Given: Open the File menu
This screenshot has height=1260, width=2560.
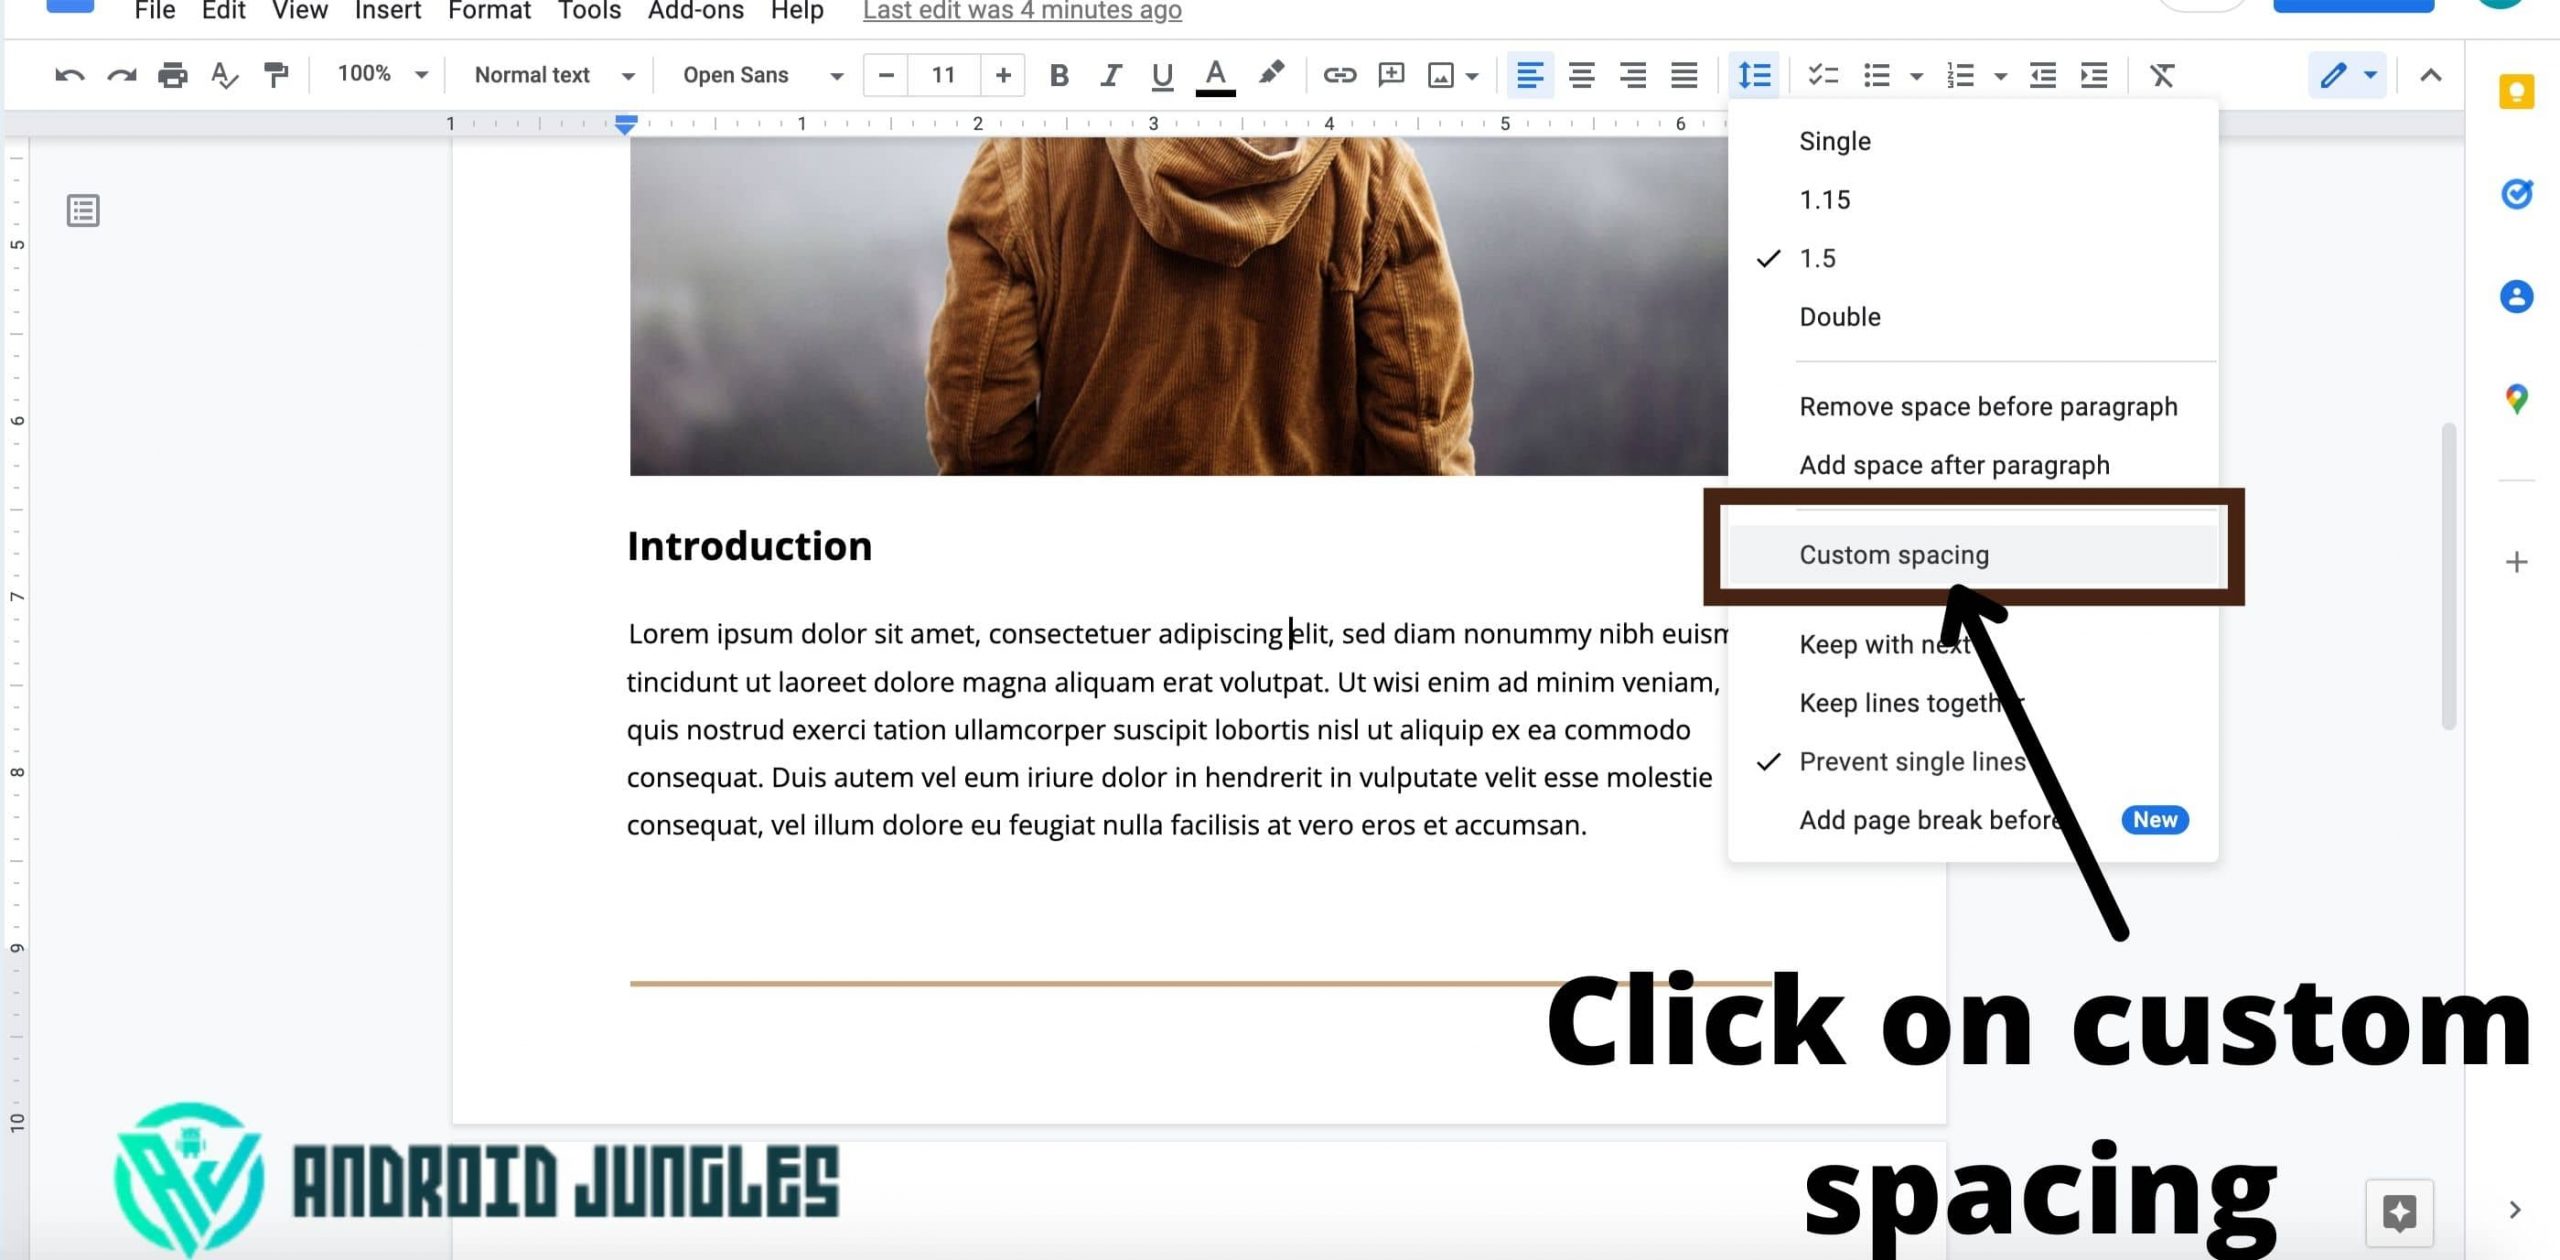Looking at the screenshot, I should (x=155, y=11).
